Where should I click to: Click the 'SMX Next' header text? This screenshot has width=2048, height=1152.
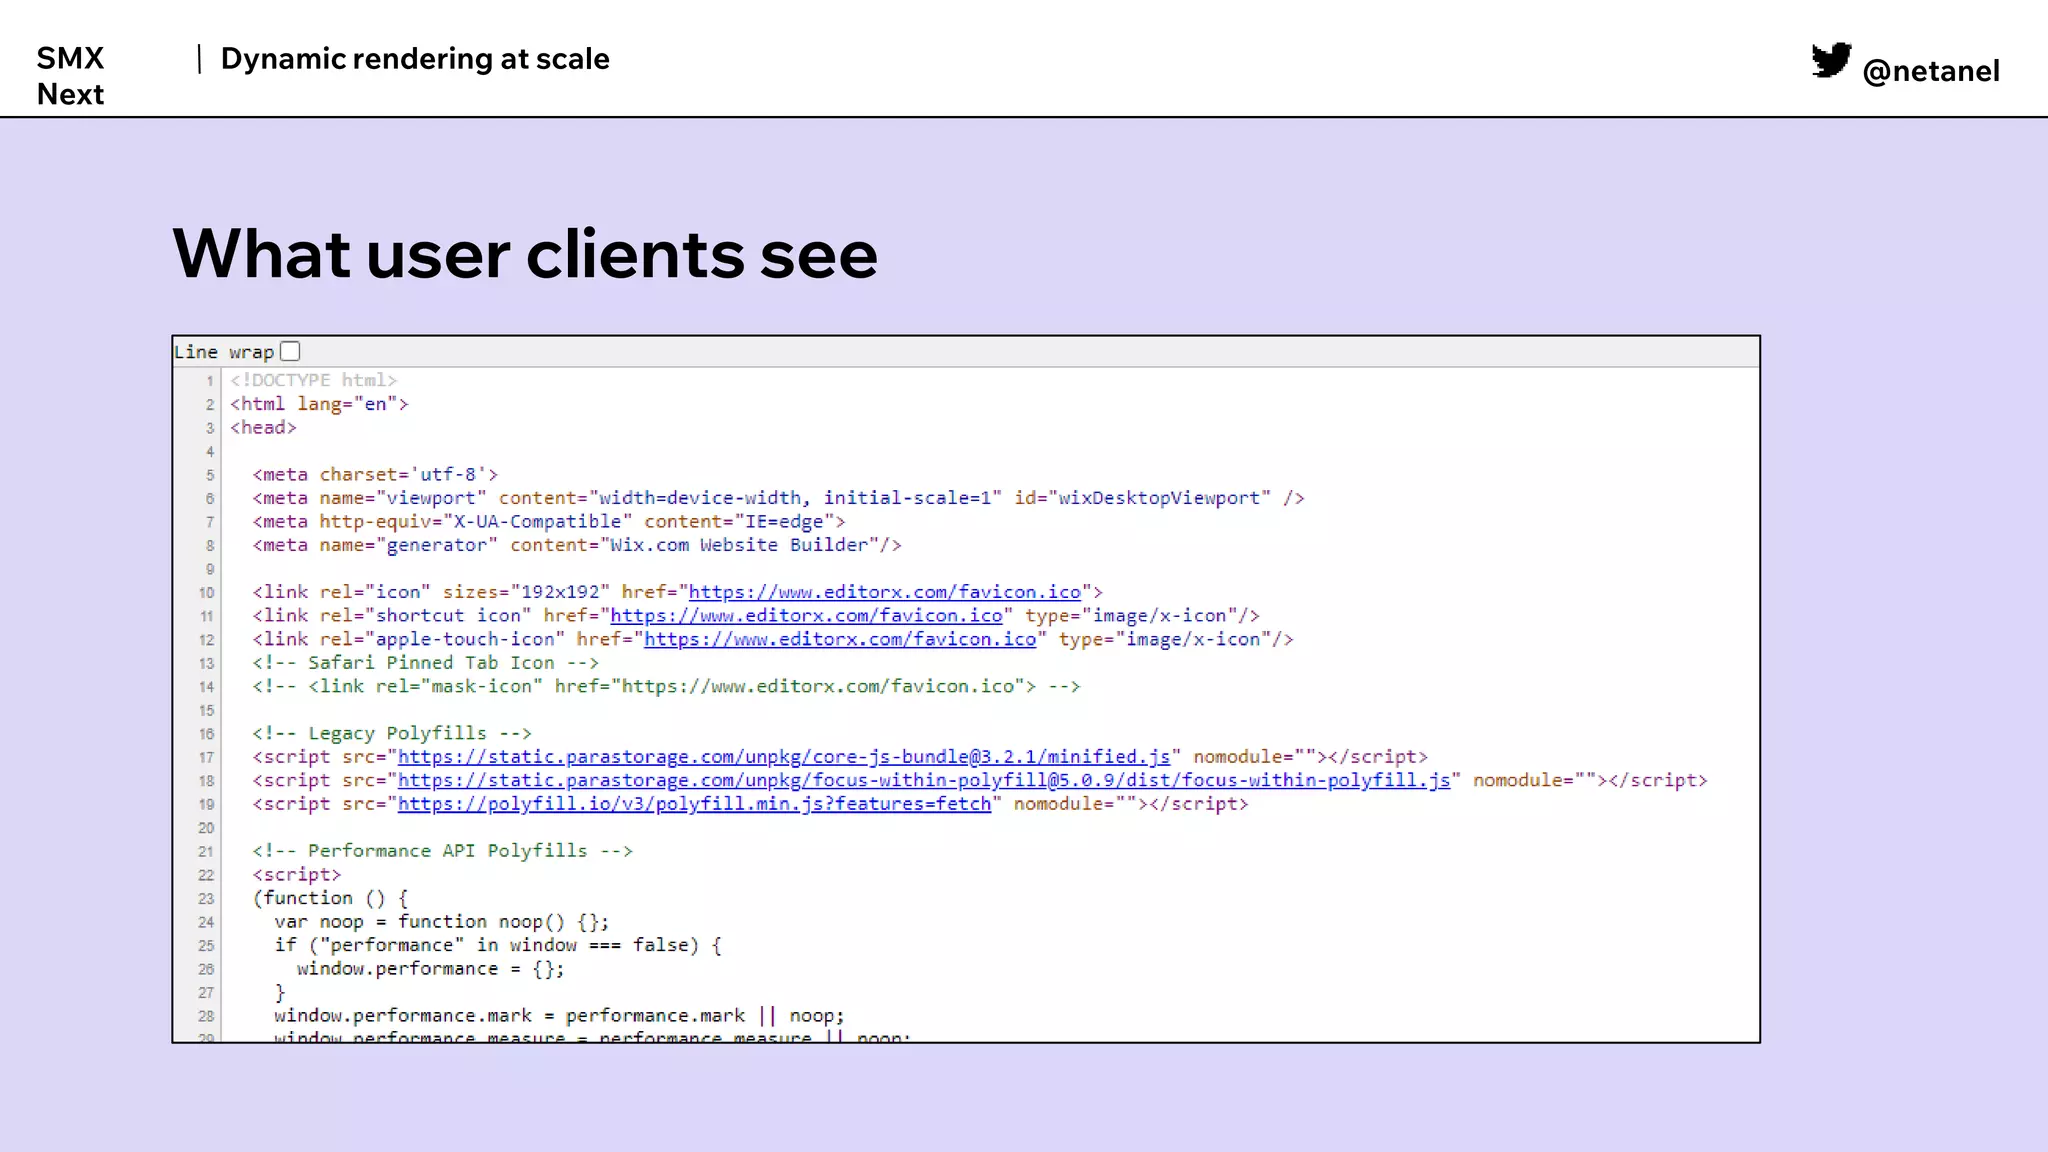70,76
